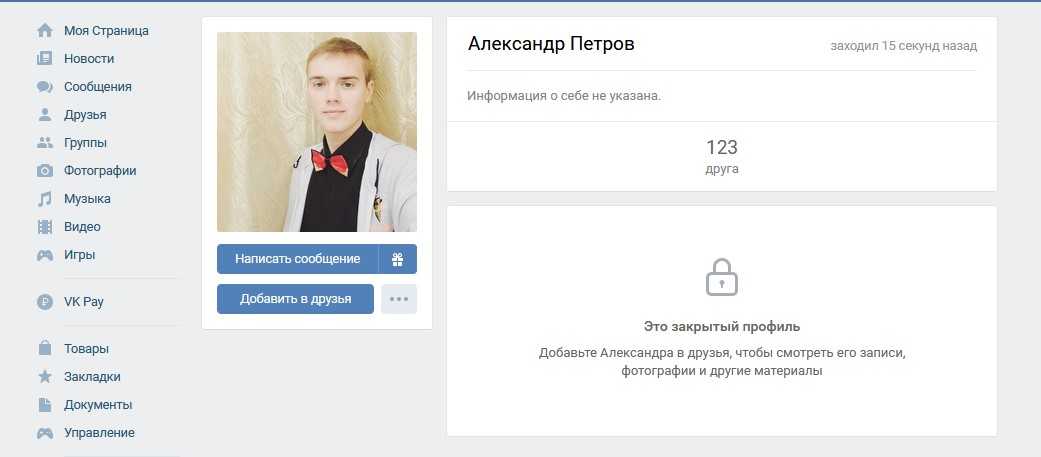Click the Игры gamepad icon

tap(44, 254)
